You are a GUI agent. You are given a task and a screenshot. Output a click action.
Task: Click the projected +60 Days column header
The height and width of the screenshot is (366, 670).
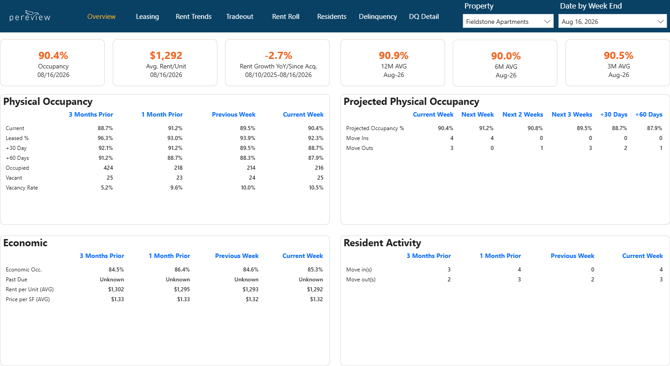pos(649,114)
